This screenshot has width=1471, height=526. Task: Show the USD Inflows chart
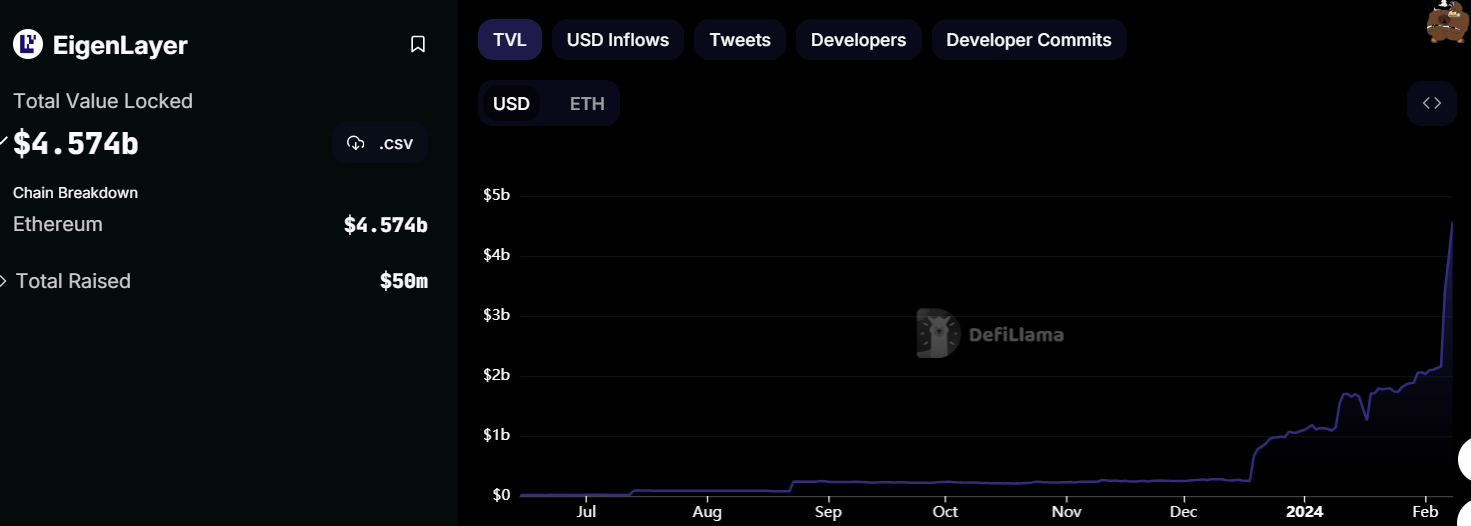coord(618,40)
